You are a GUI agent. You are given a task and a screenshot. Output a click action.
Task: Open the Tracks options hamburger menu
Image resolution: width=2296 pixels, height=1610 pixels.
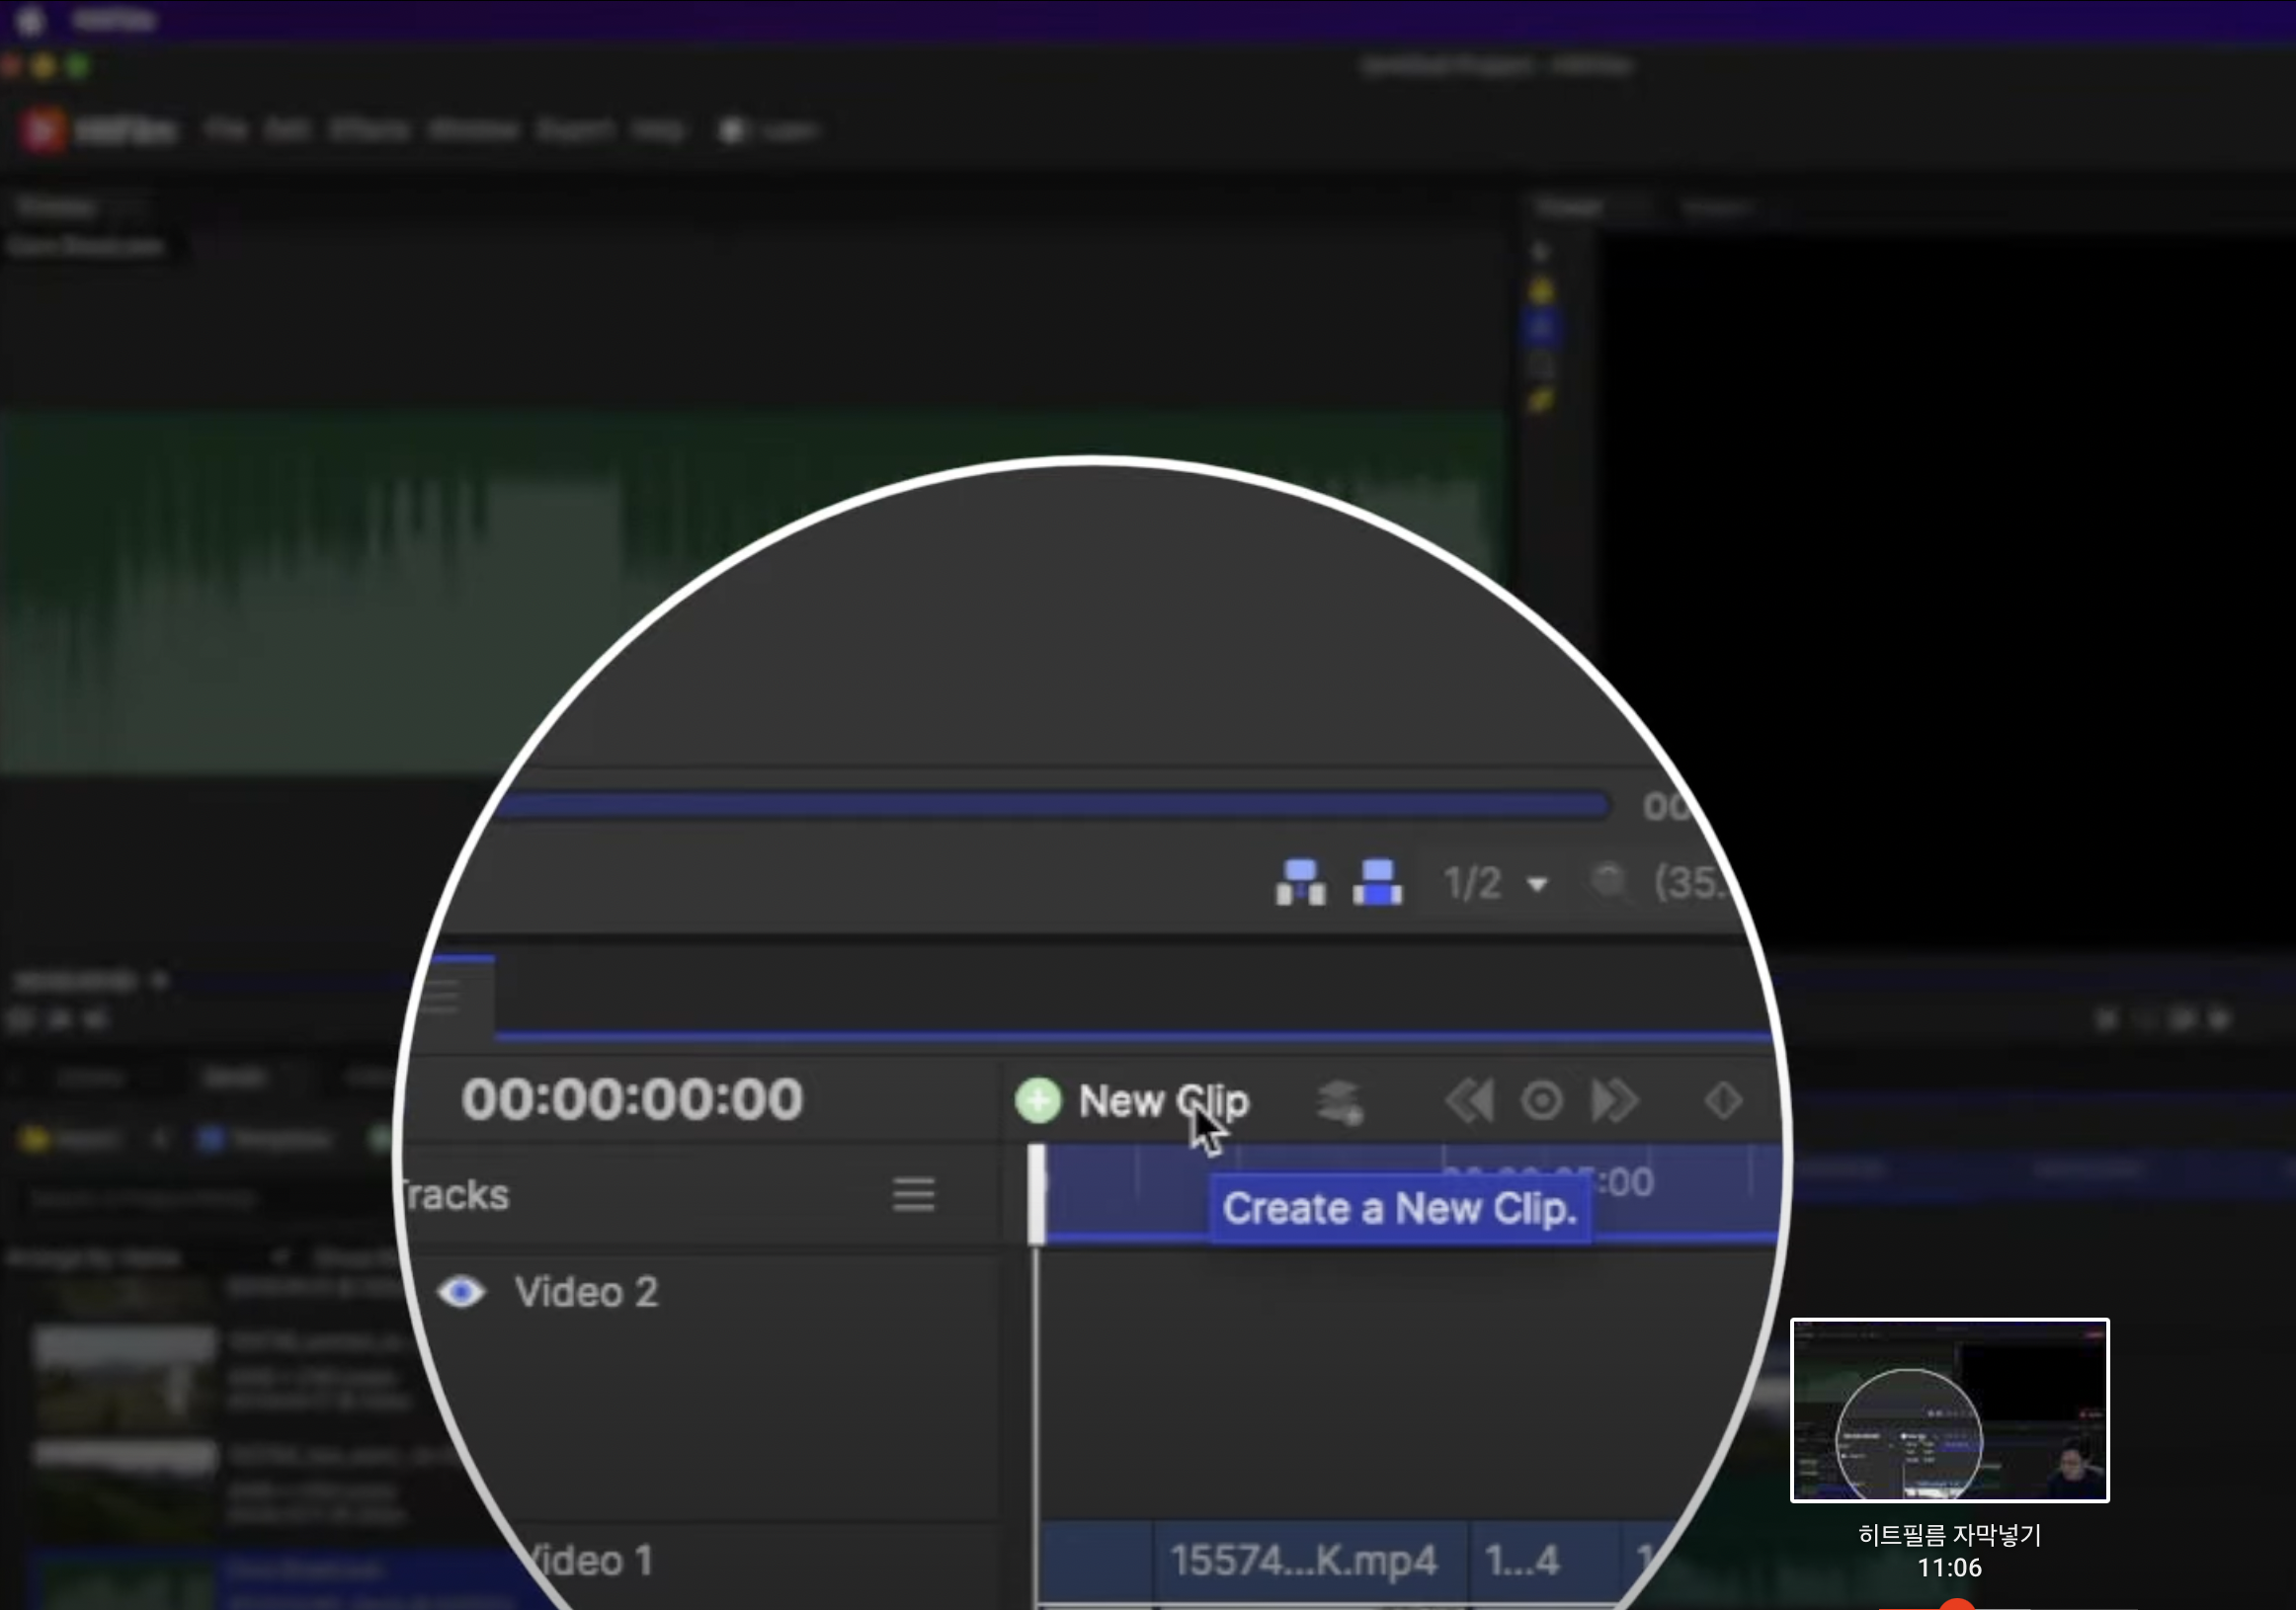click(x=913, y=1194)
